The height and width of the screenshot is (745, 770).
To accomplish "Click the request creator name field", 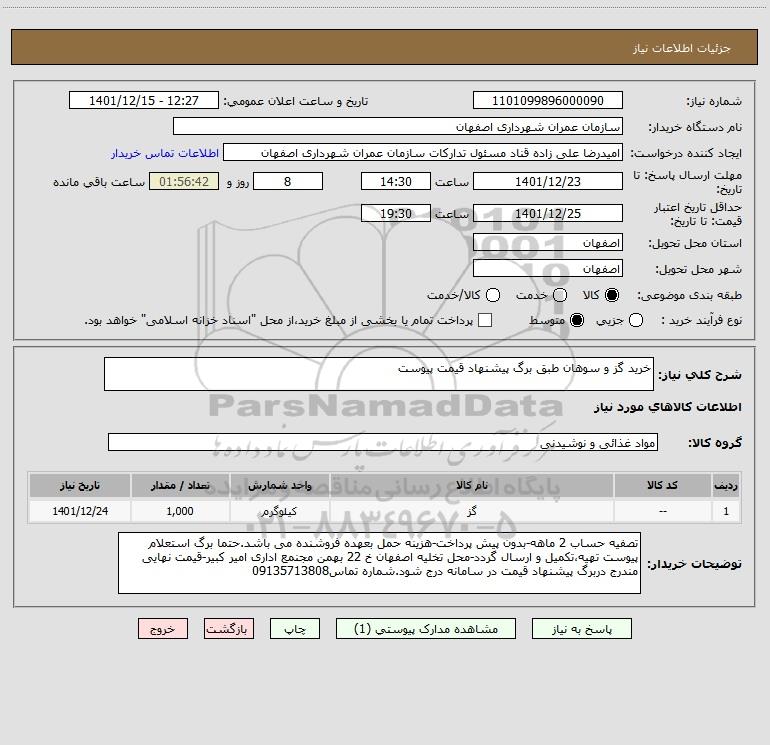I will pyautogui.click(x=423, y=153).
